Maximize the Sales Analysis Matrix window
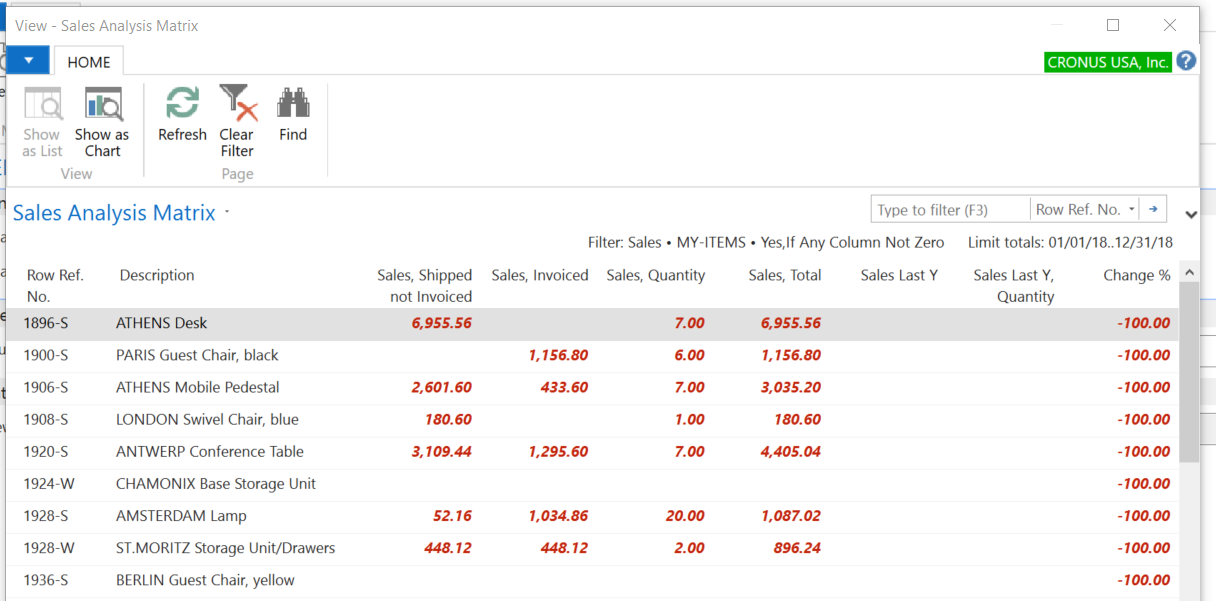This screenshot has height=601, width=1216. coord(1113,25)
